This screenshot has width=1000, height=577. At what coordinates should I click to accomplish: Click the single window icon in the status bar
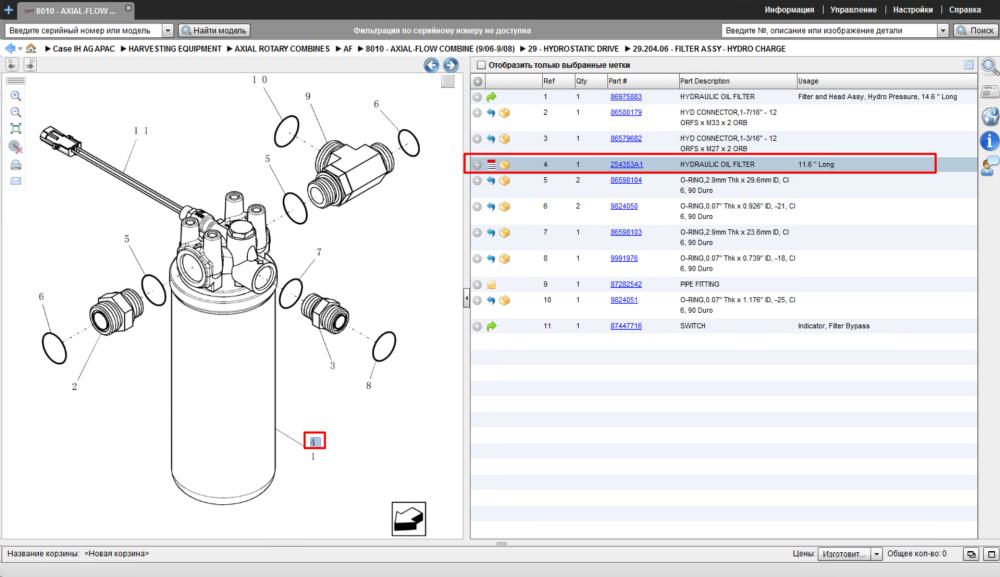tap(991, 554)
